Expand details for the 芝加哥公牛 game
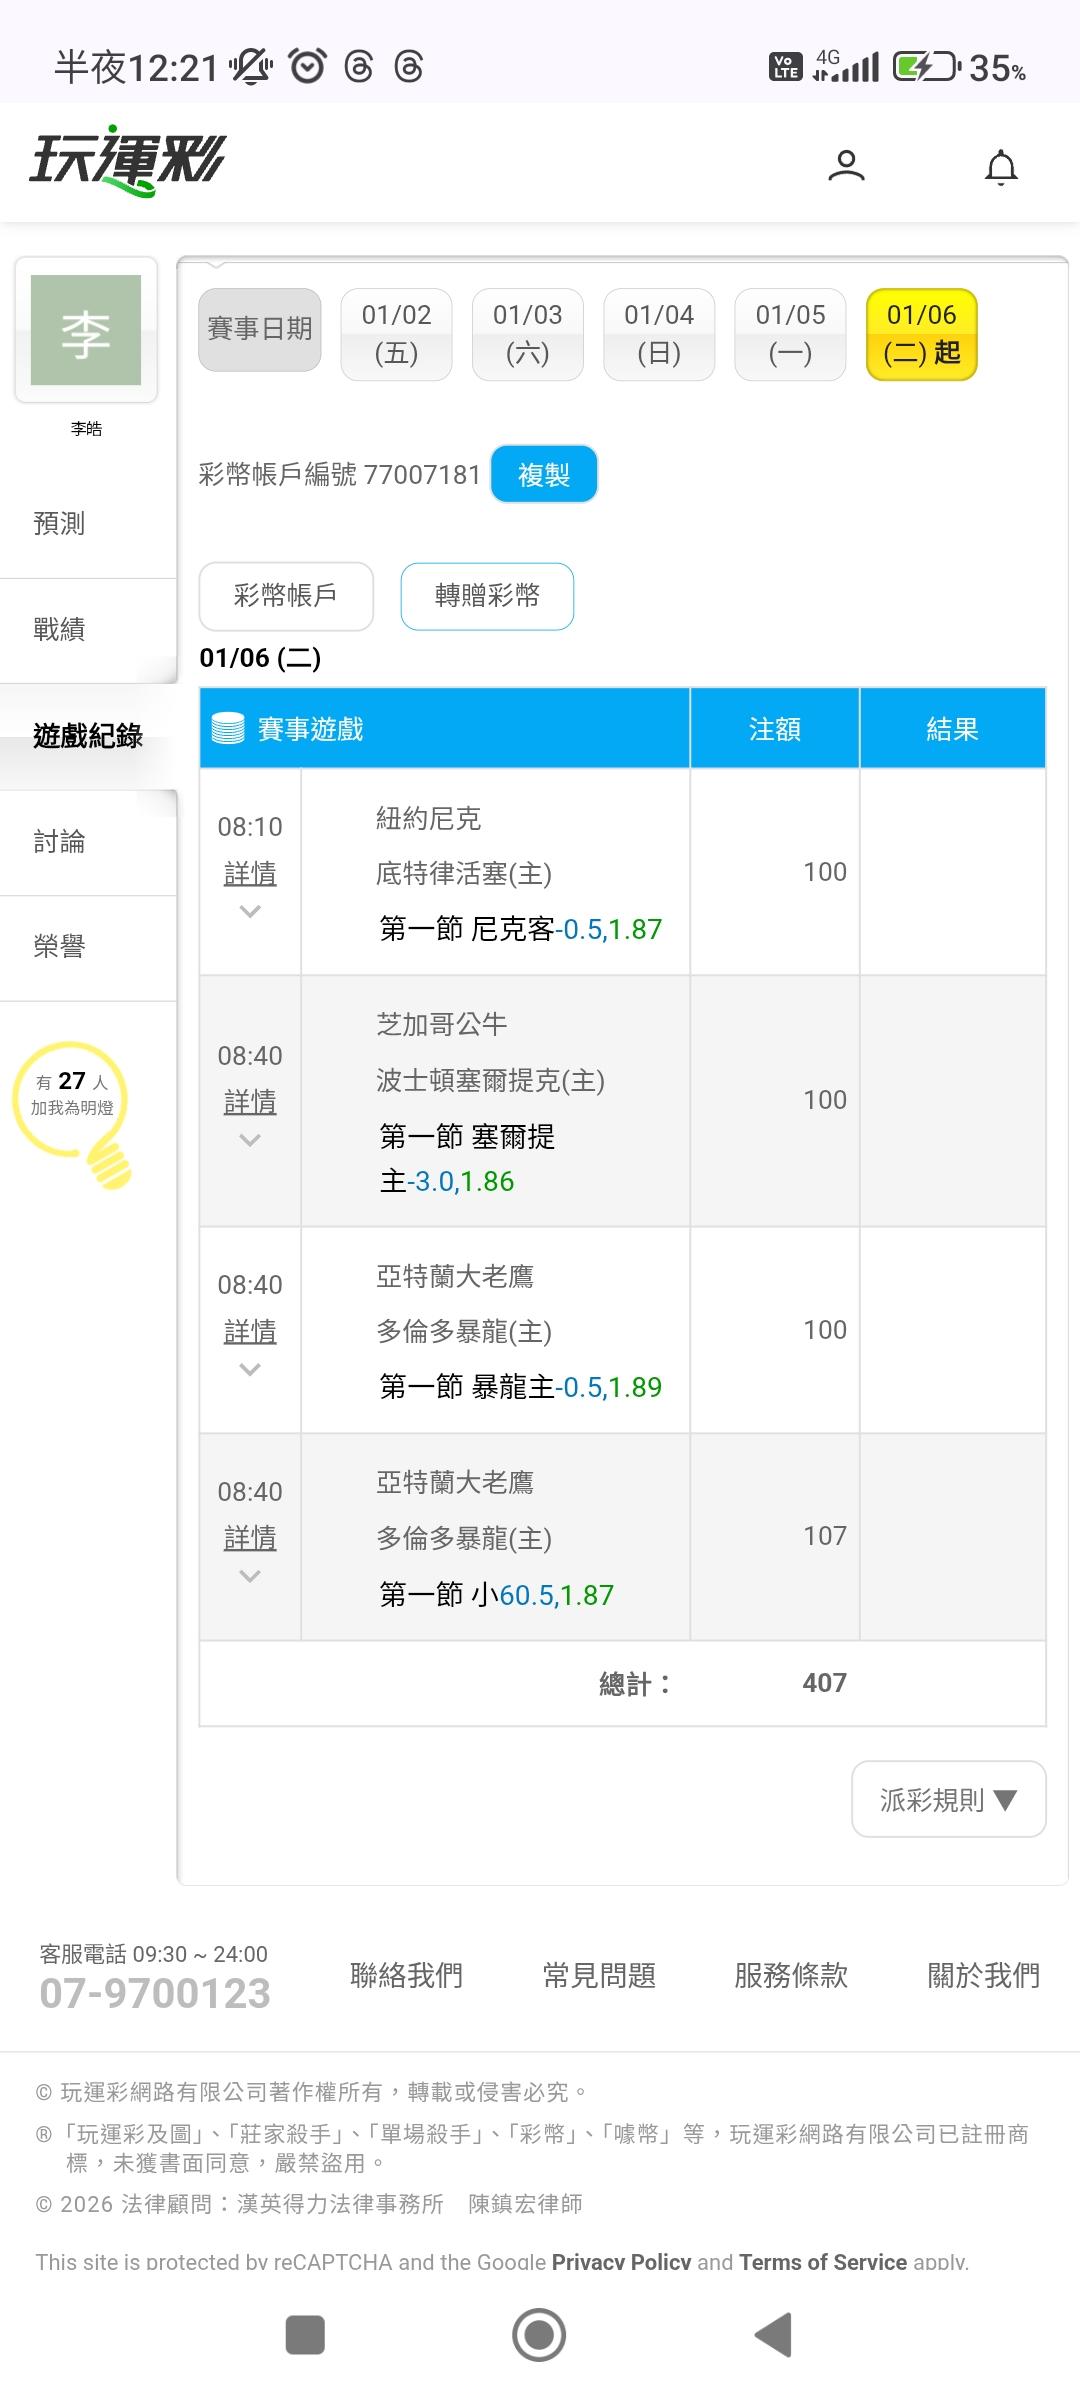 pyautogui.click(x=250, y=1102)
